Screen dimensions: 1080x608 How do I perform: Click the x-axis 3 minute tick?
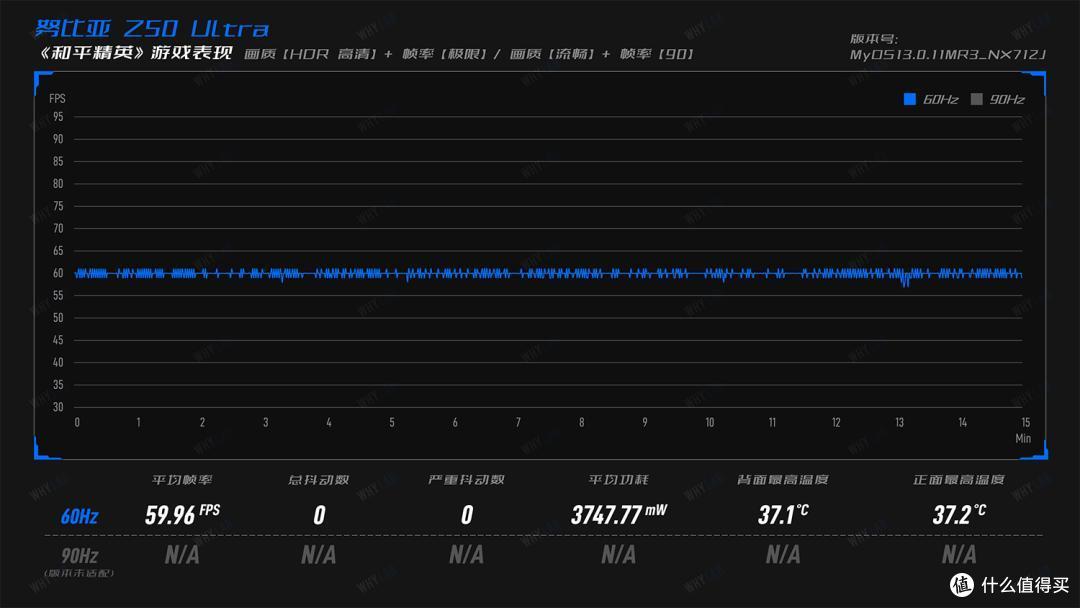click(266, 423)
